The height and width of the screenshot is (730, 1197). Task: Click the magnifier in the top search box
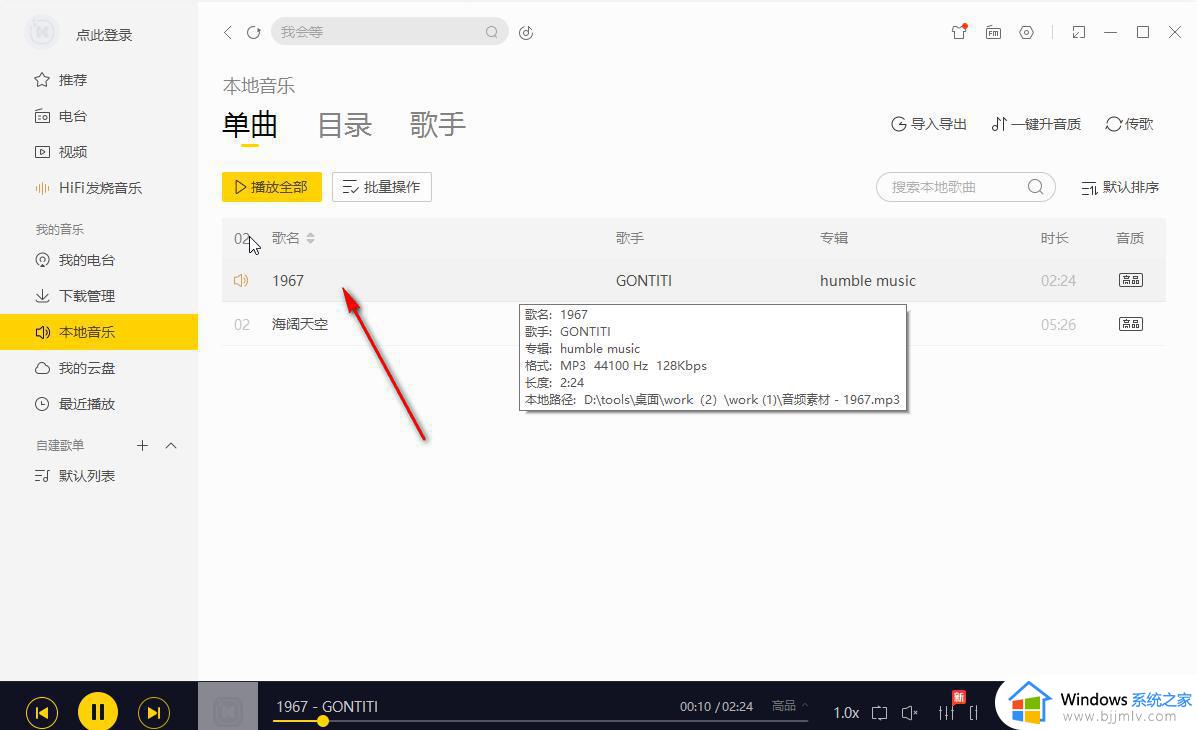pyautogui.click(x=492, y=32)
